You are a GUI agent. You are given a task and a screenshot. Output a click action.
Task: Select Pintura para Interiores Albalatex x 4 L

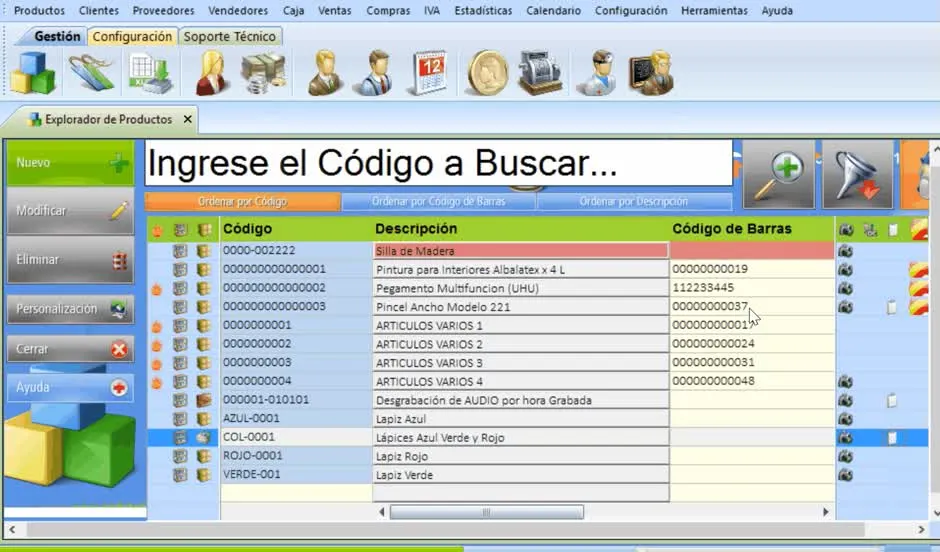520,270
